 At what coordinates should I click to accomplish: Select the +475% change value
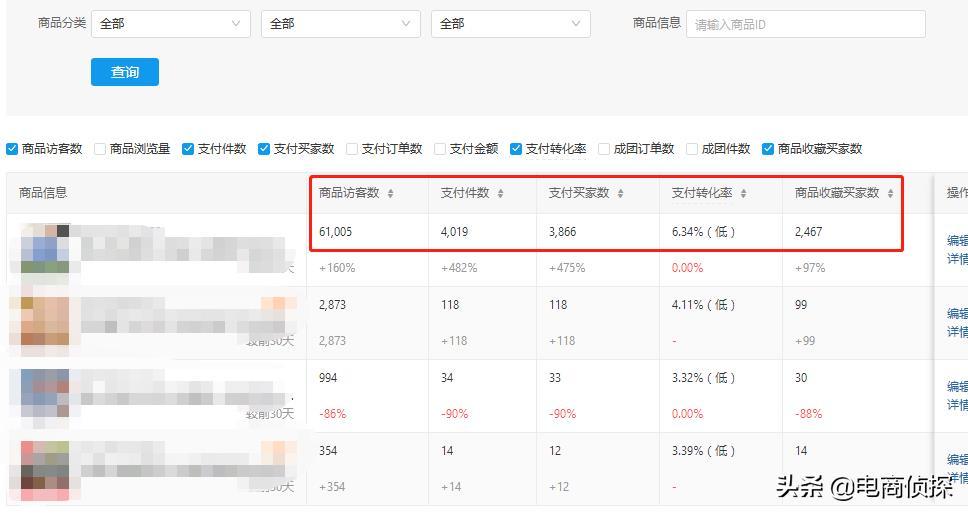point(567,268)
